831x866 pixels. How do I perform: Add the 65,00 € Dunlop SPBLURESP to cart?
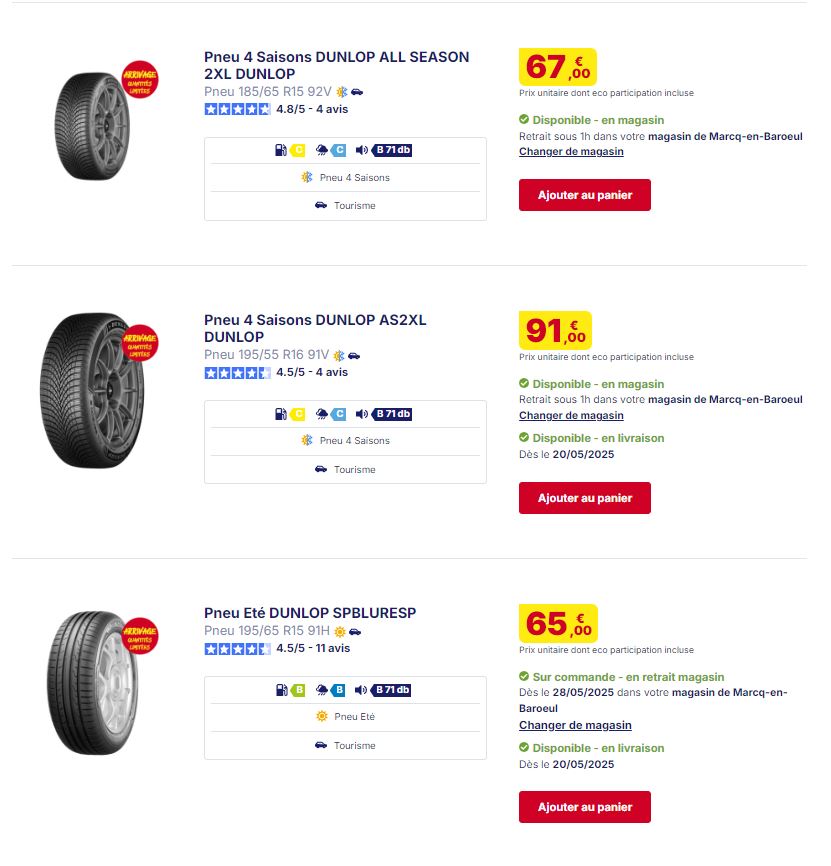point(585,807)
